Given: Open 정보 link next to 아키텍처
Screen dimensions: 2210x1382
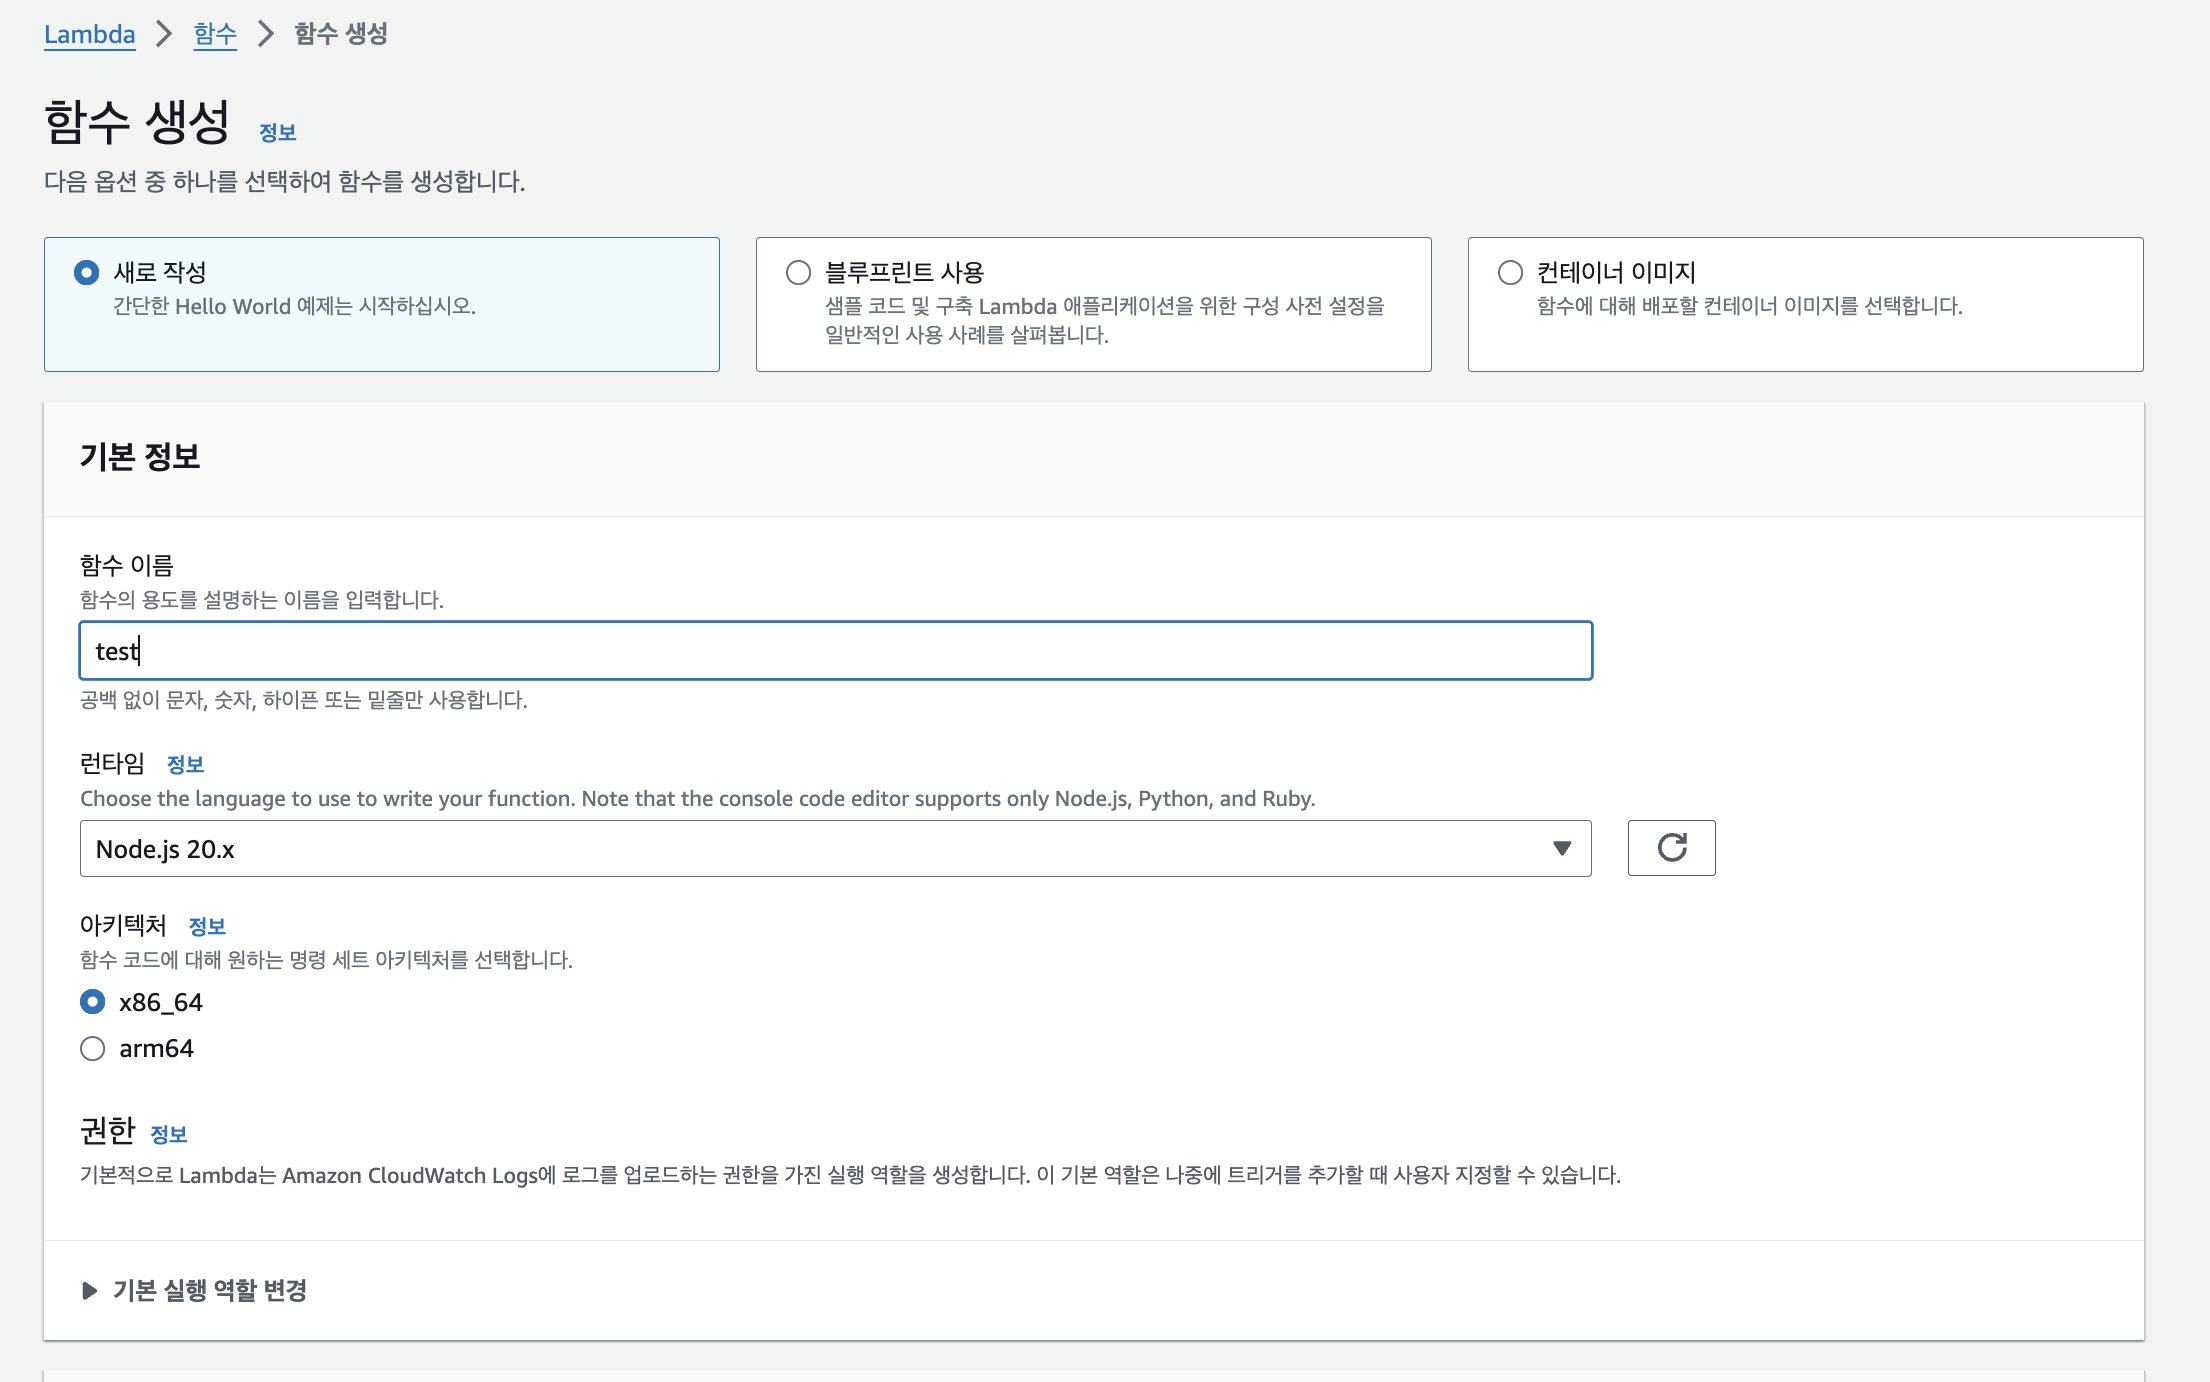Looking at the screenshot, I should (207, 927).
